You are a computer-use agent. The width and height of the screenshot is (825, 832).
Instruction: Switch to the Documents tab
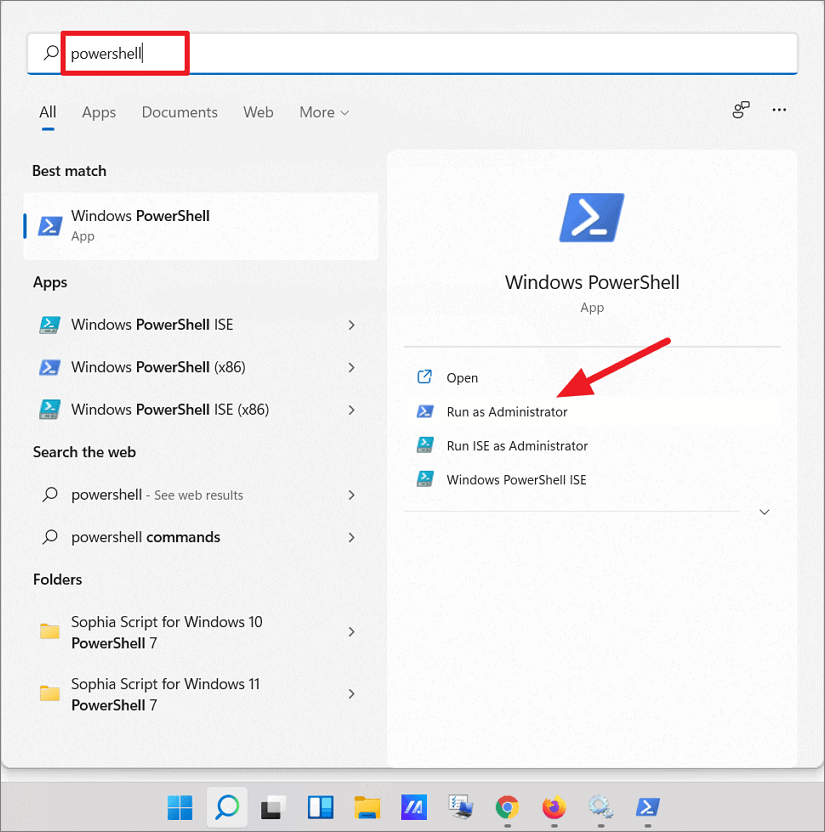click(x=179, y=112)
